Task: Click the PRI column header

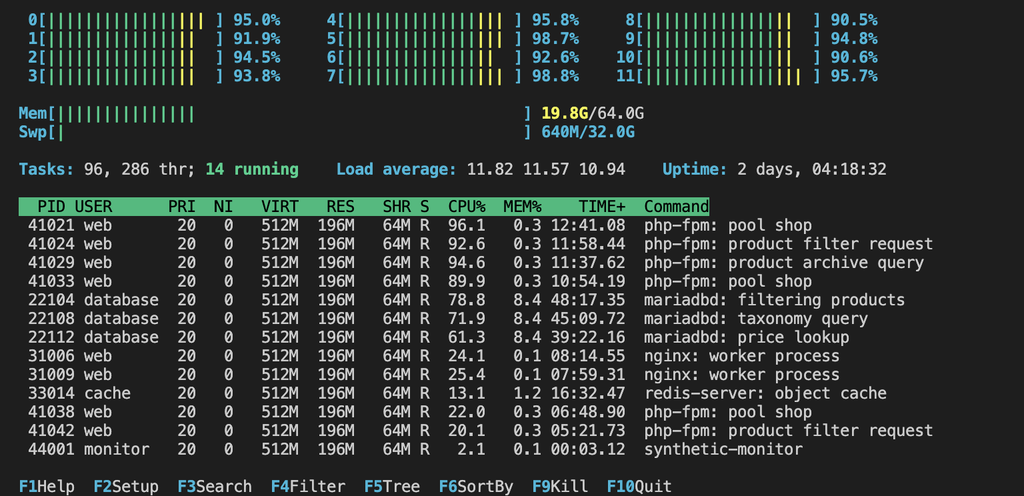Action: [182, 207]
